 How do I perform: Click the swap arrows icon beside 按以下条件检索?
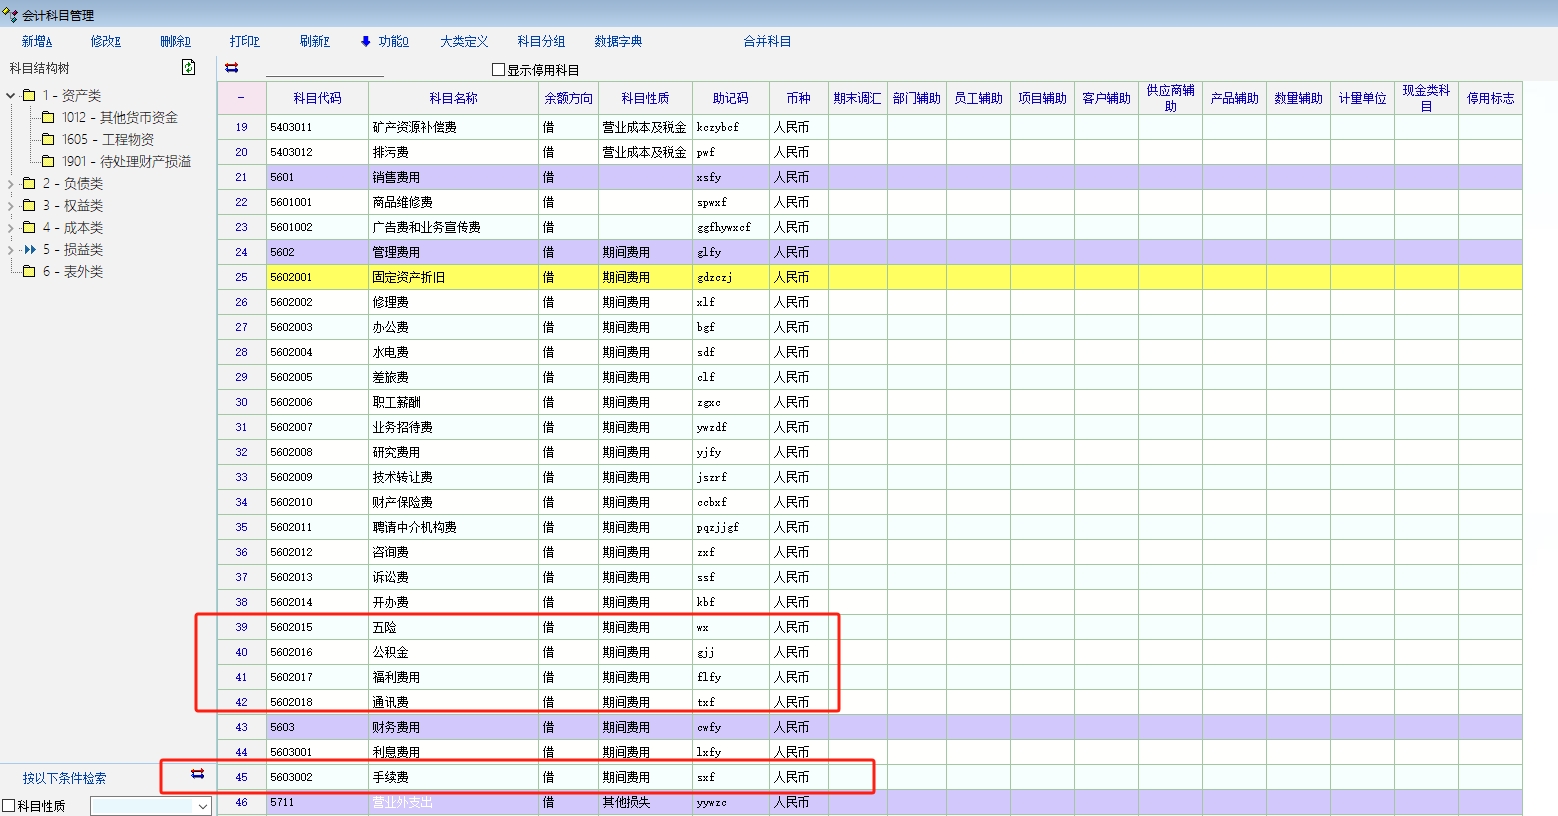point(197,774)
